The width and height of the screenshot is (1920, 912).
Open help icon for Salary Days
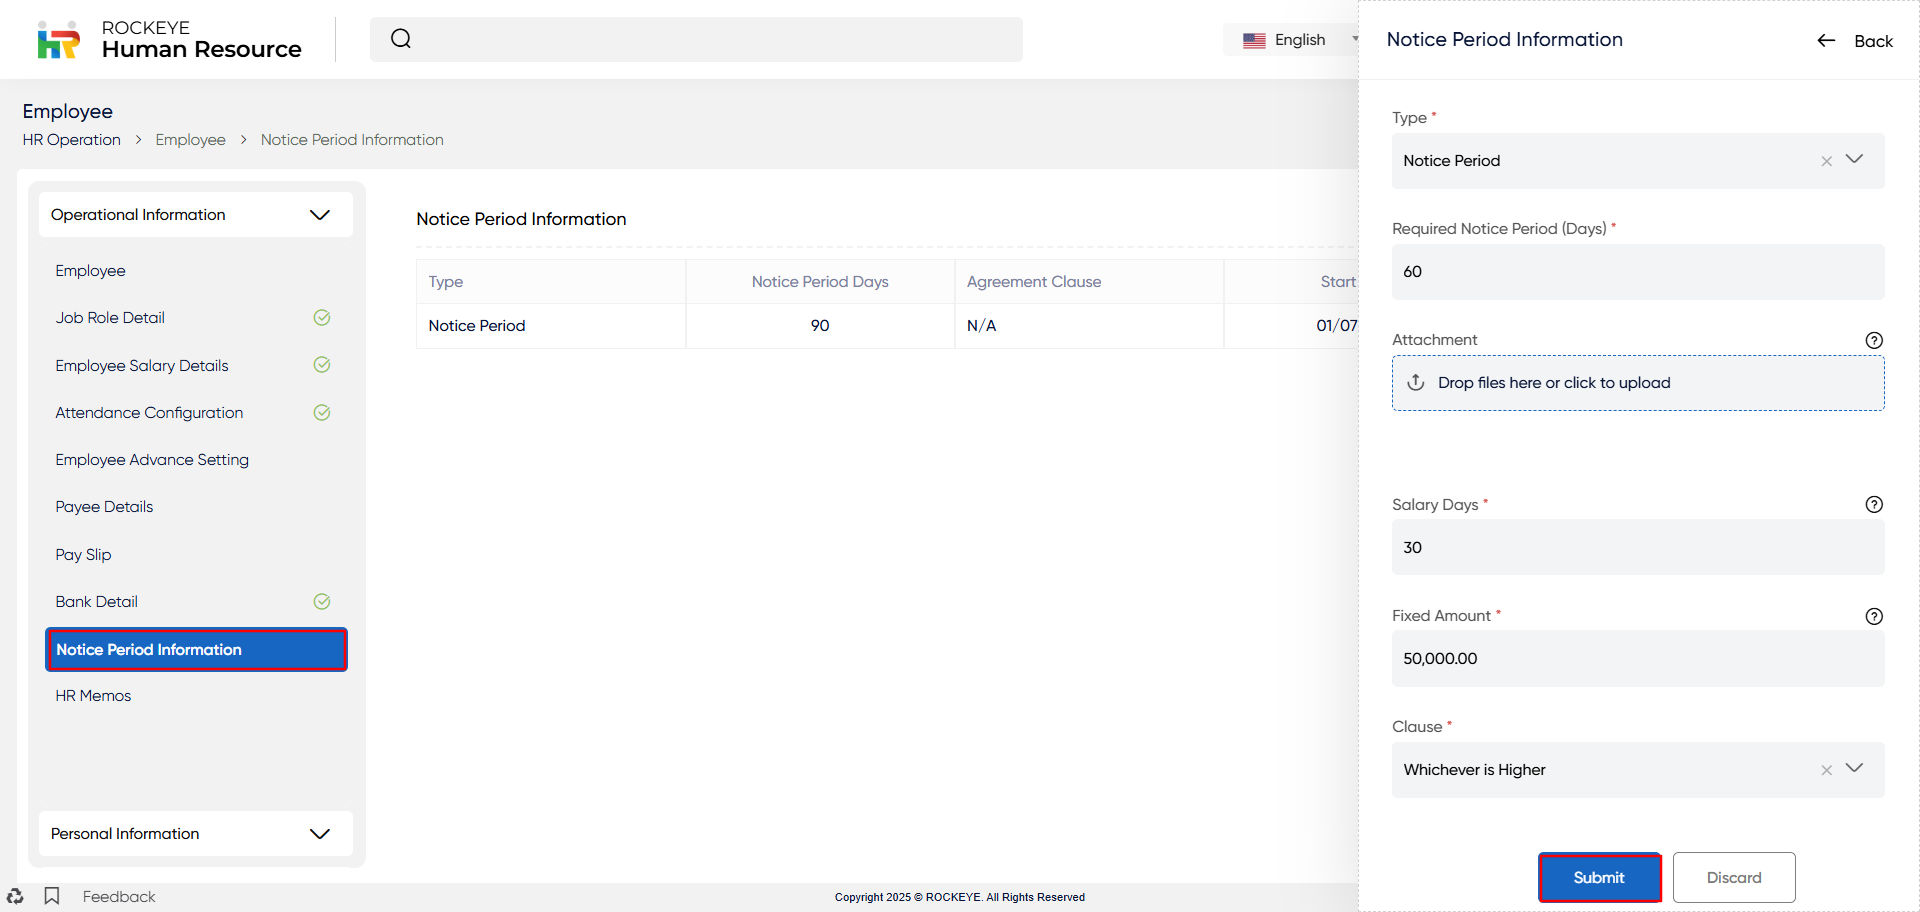pos(1874,505)
